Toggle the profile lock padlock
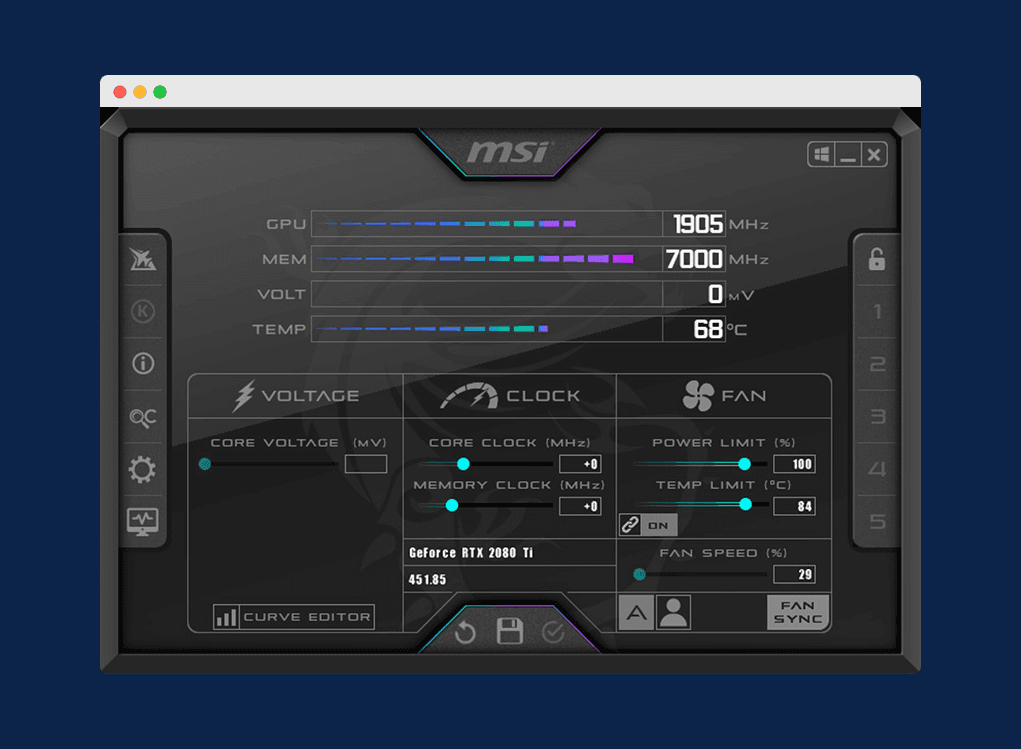 click(877, 260)
